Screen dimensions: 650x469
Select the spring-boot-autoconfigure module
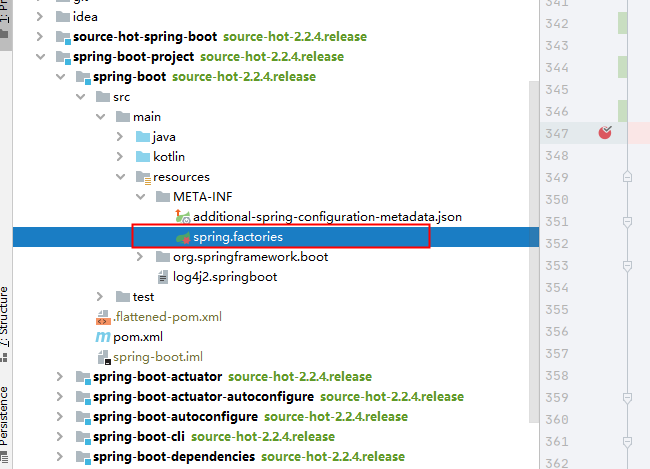click(175, 417)
